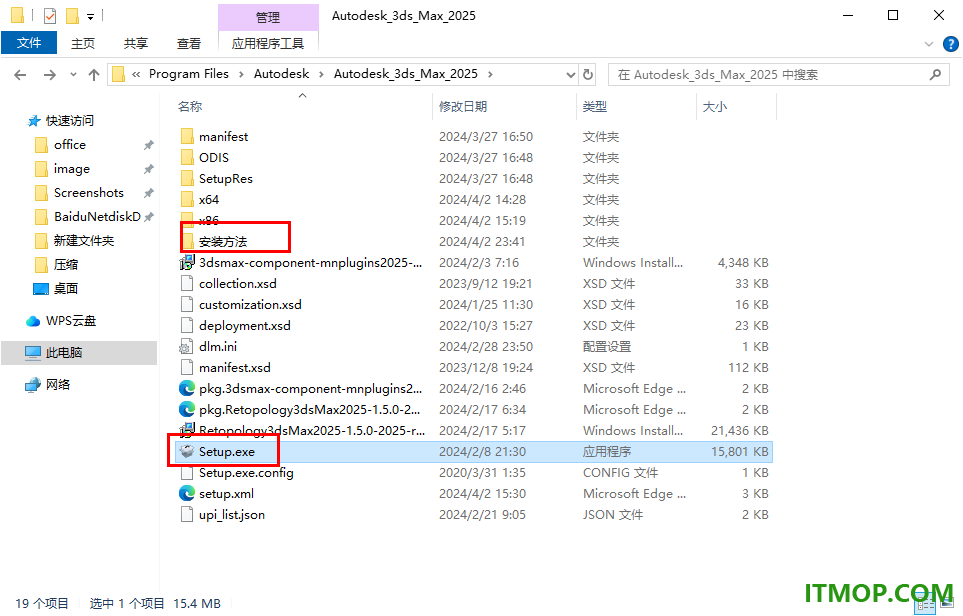Select the upi_list.json file

pos(232,515)
